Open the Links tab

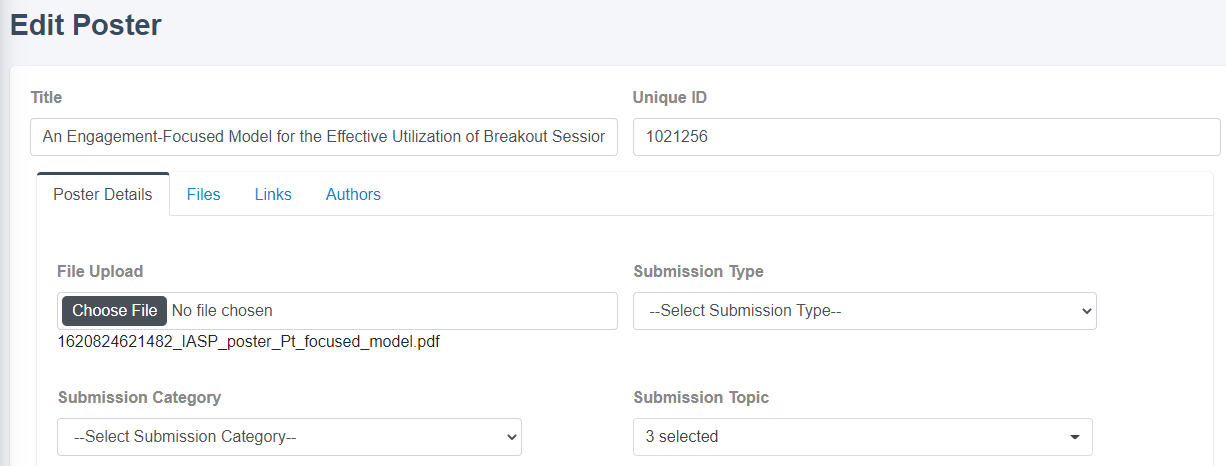click(273, 194)
